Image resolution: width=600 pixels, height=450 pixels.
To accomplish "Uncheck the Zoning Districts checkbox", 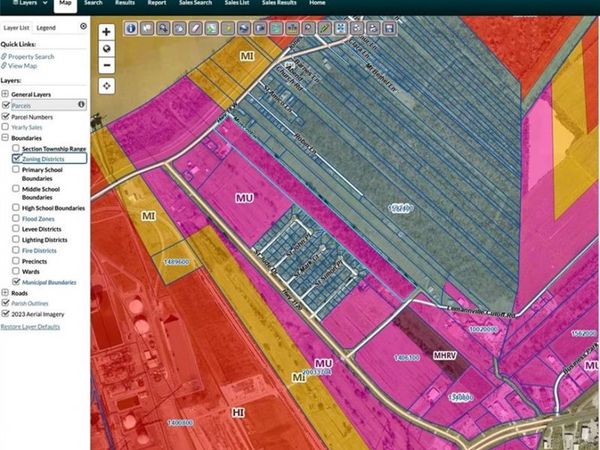I will (16, 158).
